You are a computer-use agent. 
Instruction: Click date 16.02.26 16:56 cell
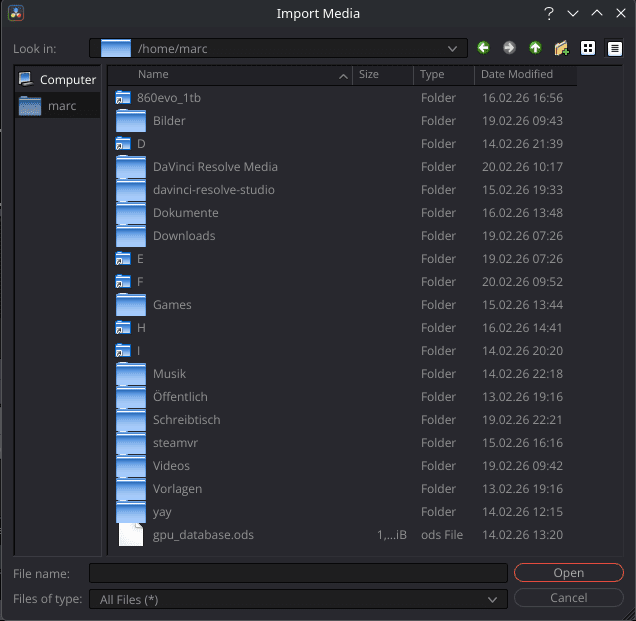point(522,98)
